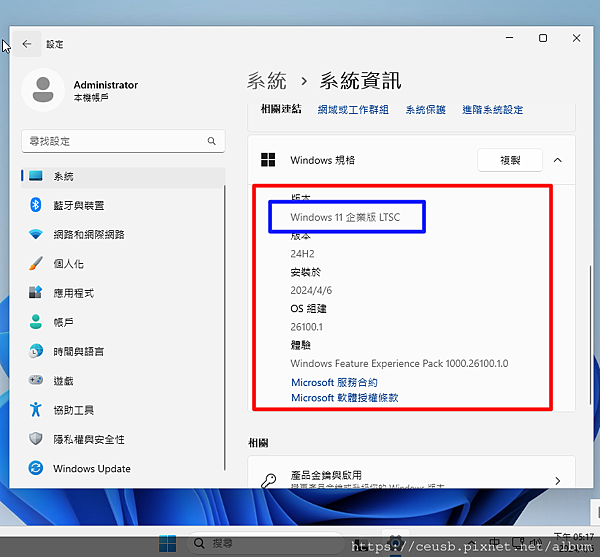600x557 pixels.
Task: Open the 網域或工作群組 link
Action: click(x=353, y=110)
